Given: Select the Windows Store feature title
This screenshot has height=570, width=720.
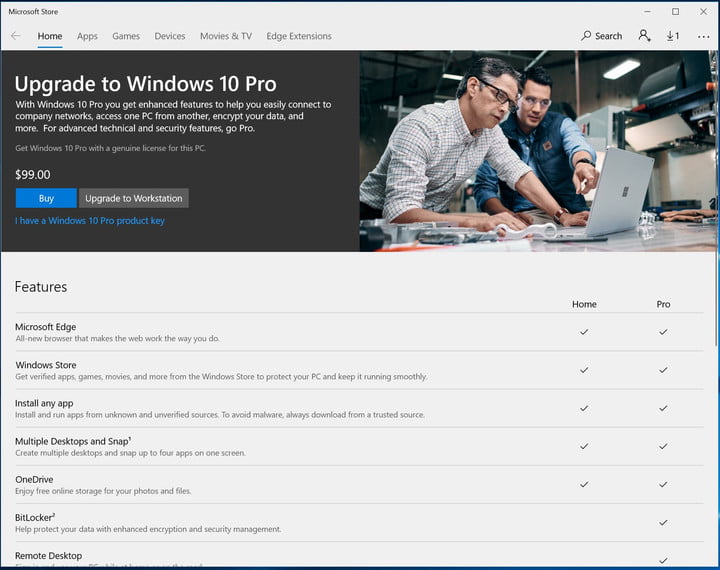Looking at the screenshot, I should (45, 365).
